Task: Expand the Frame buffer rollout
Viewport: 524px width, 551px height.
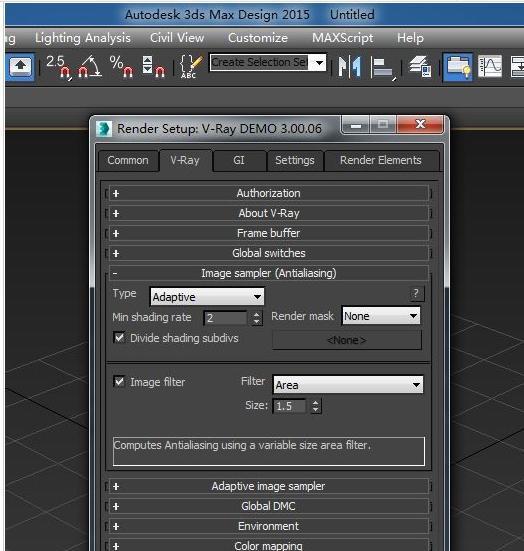Action: pyautogui.click(x=269, y=233)
